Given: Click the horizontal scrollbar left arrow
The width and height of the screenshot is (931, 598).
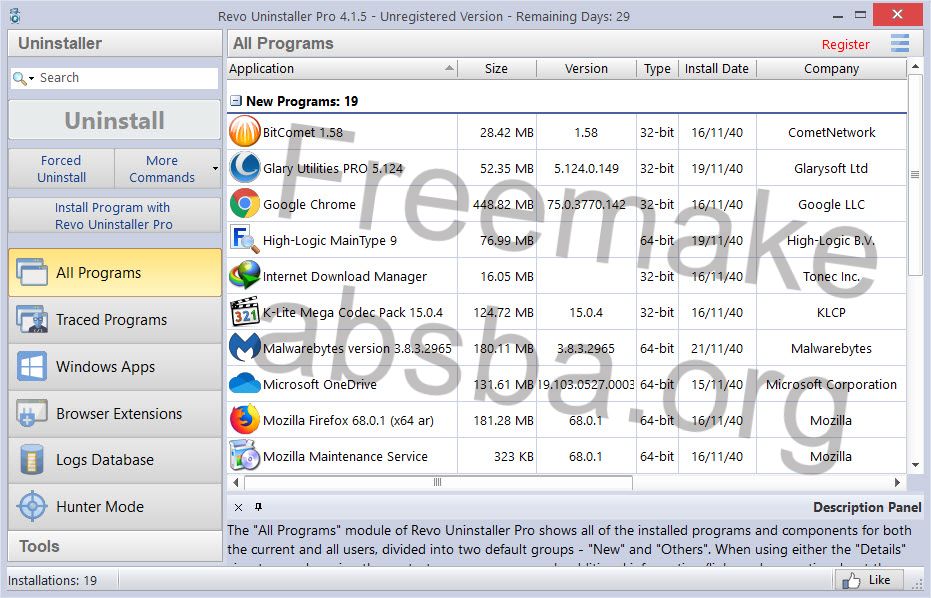Looking at the screenshot, I should [236, 482].
